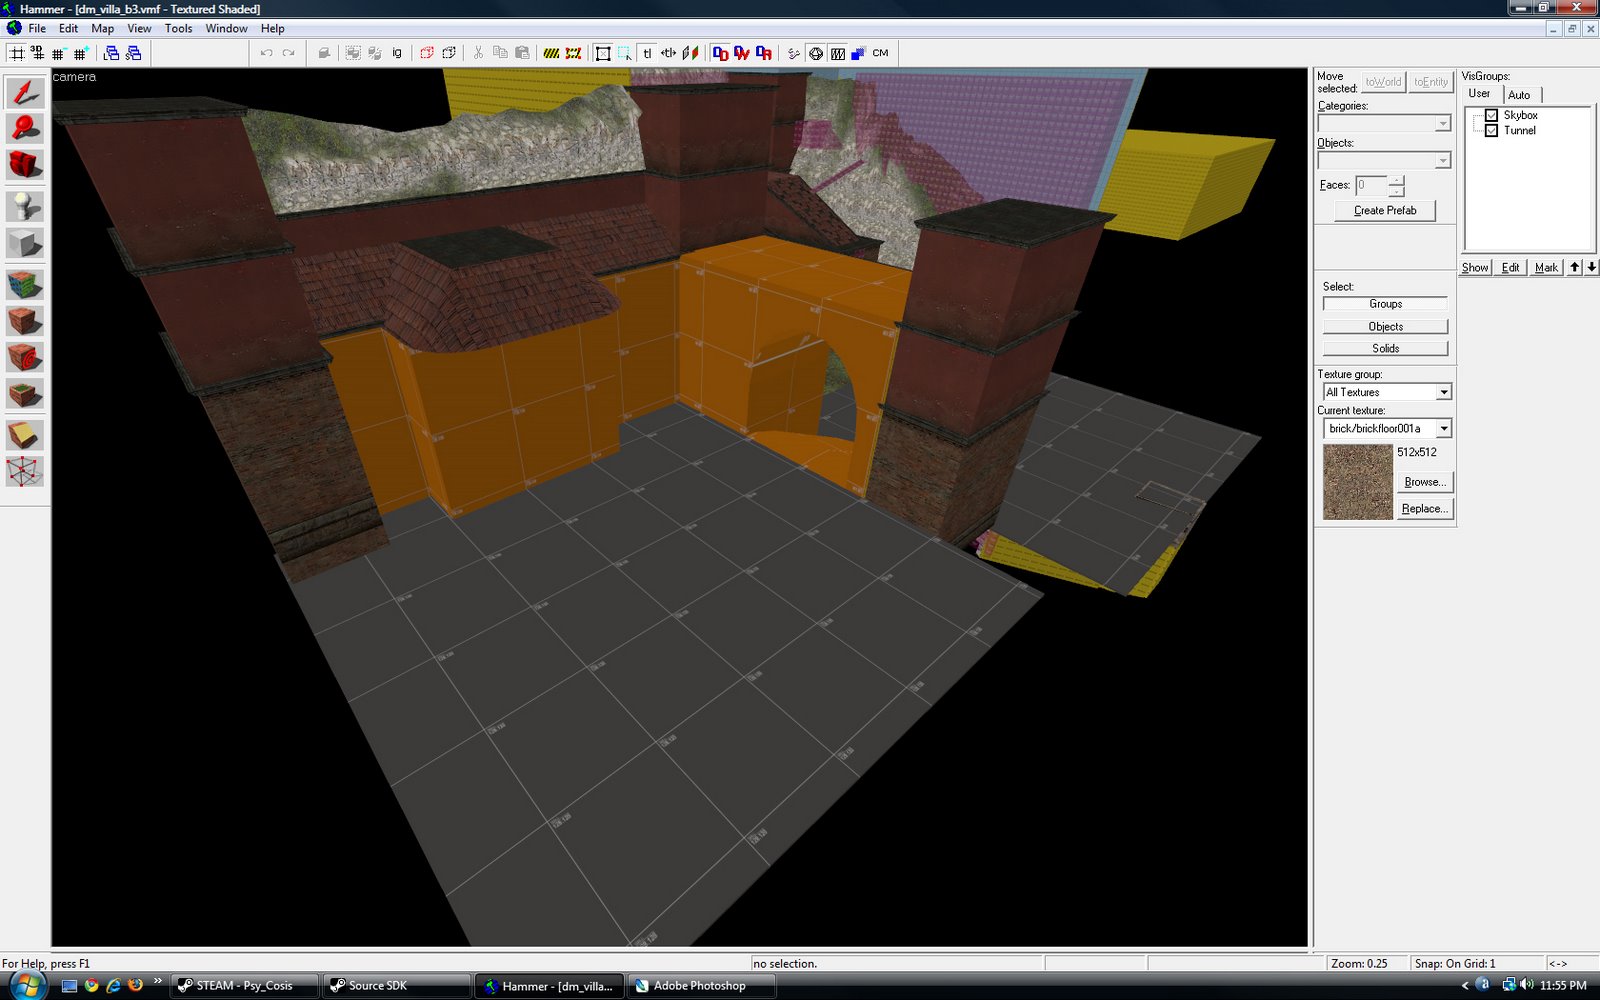Open the Toggle Texture Application tool
This screenshot has height=1000, width=1600.
tap(25, 284)
